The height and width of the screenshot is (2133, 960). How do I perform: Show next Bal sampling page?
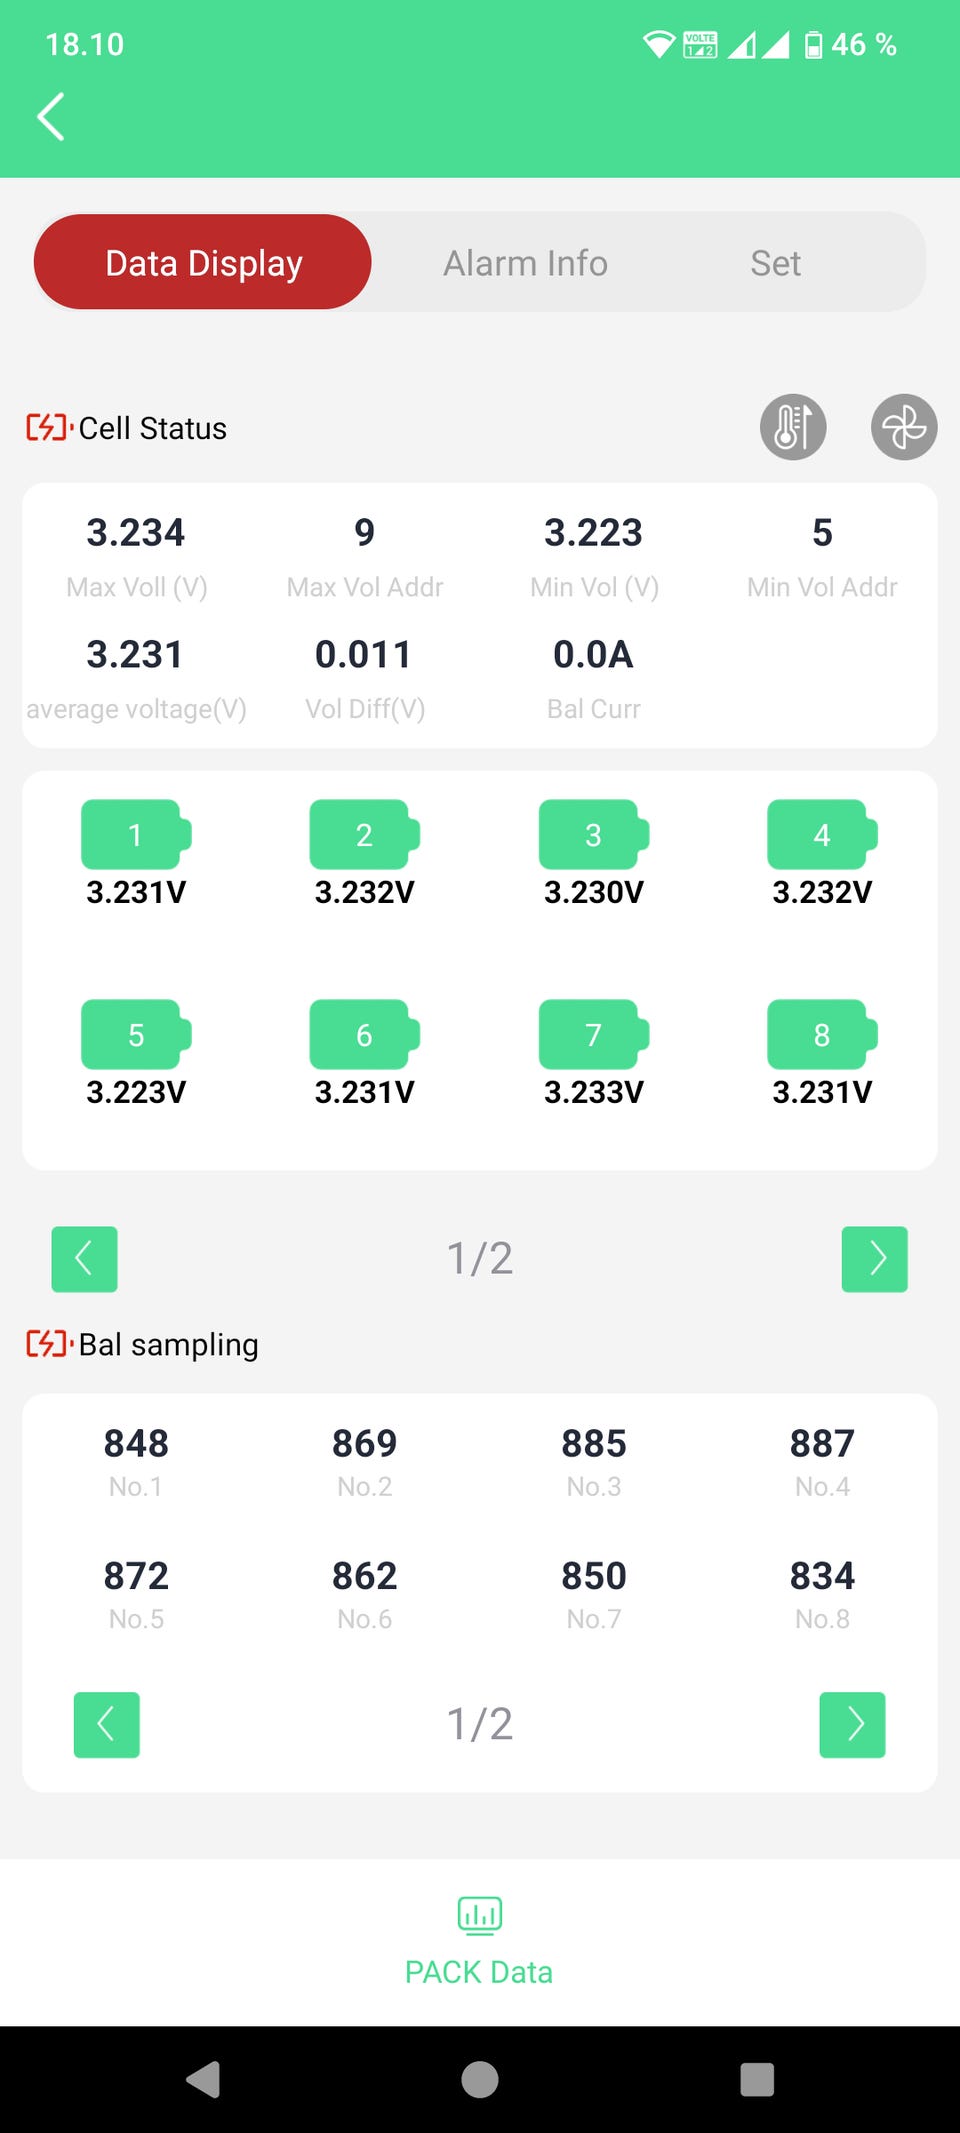tap(853, 1725)
